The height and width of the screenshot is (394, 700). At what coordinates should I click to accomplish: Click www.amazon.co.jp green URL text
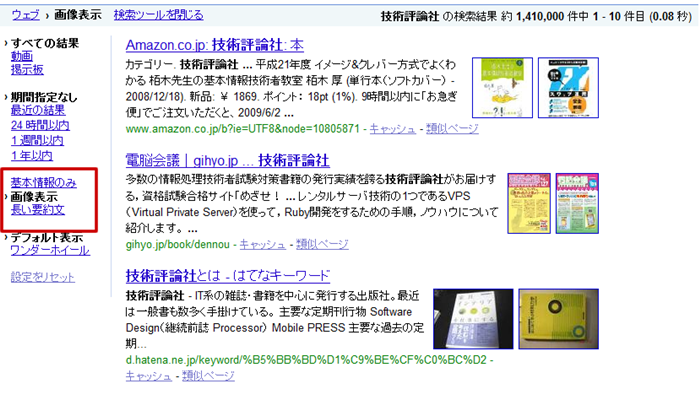[x=242, y=129]
